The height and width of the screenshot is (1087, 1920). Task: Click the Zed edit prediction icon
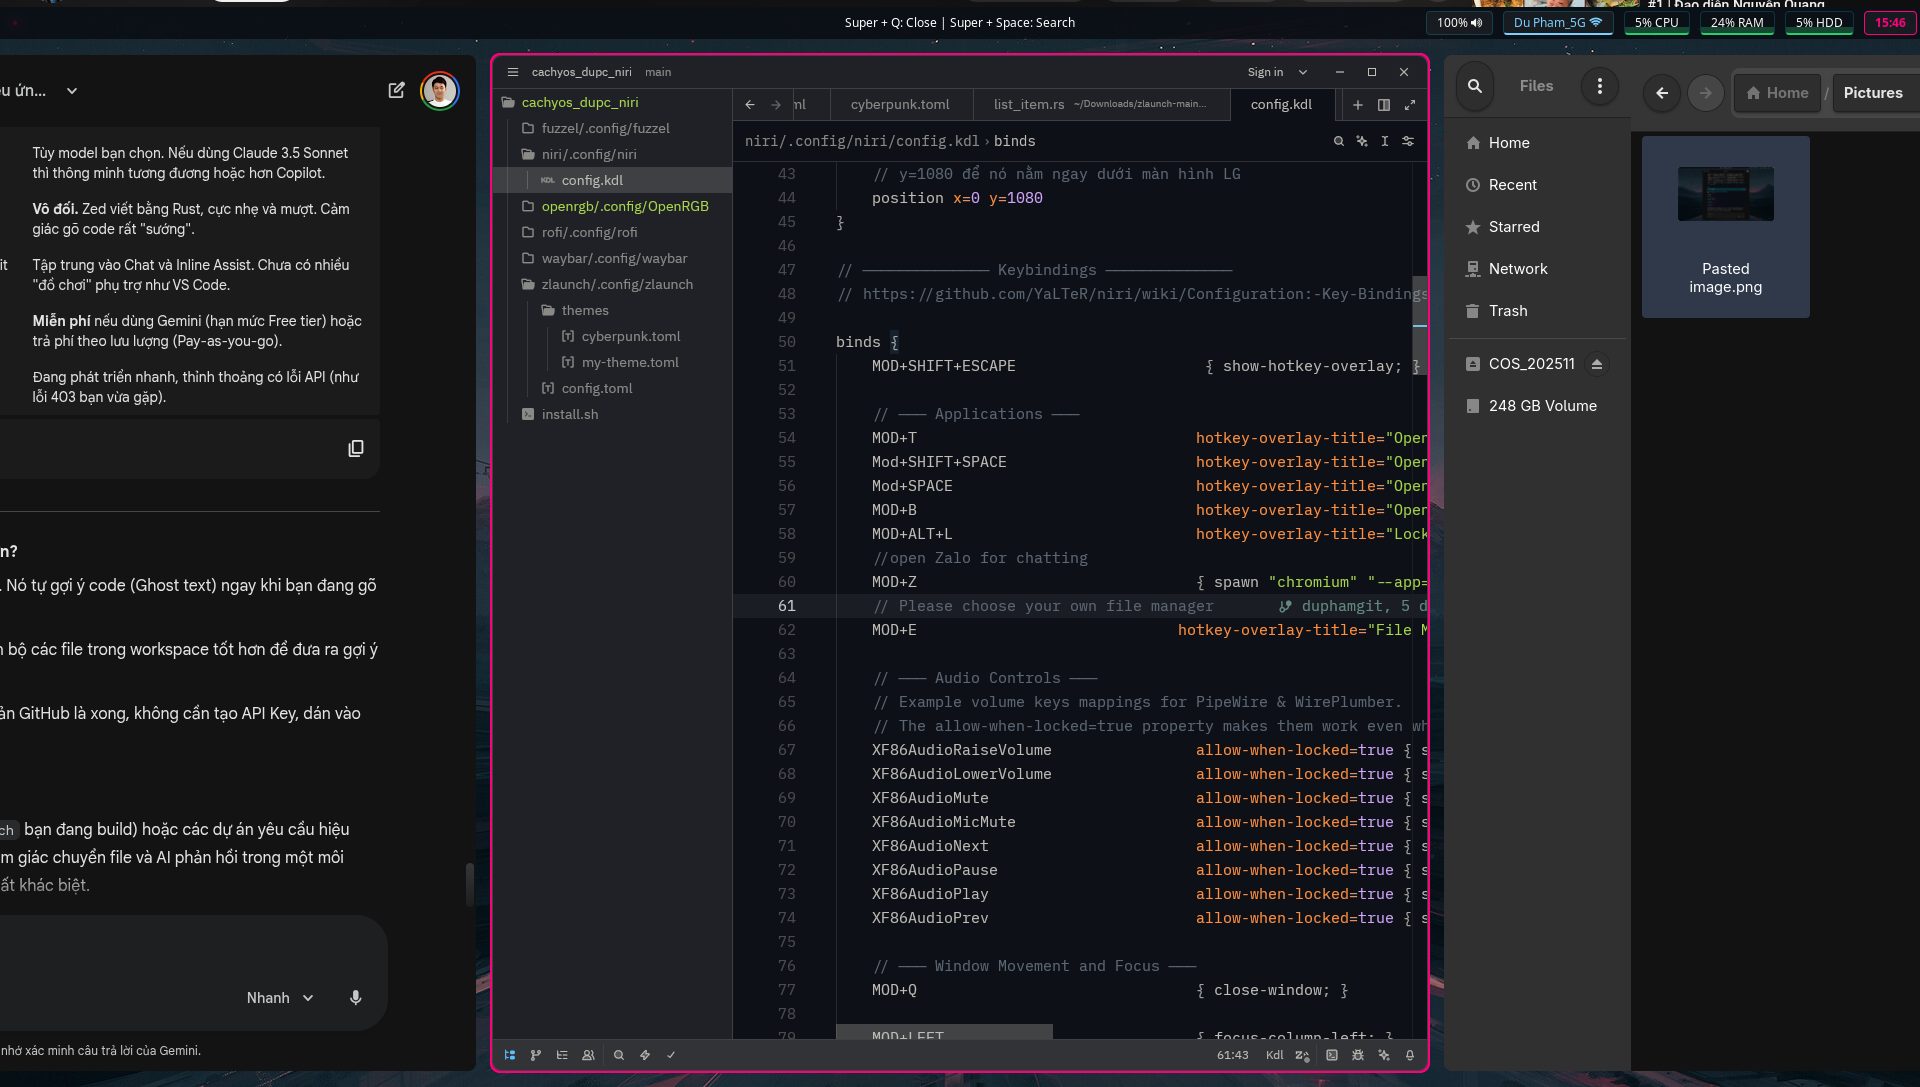point(1302,1055)
